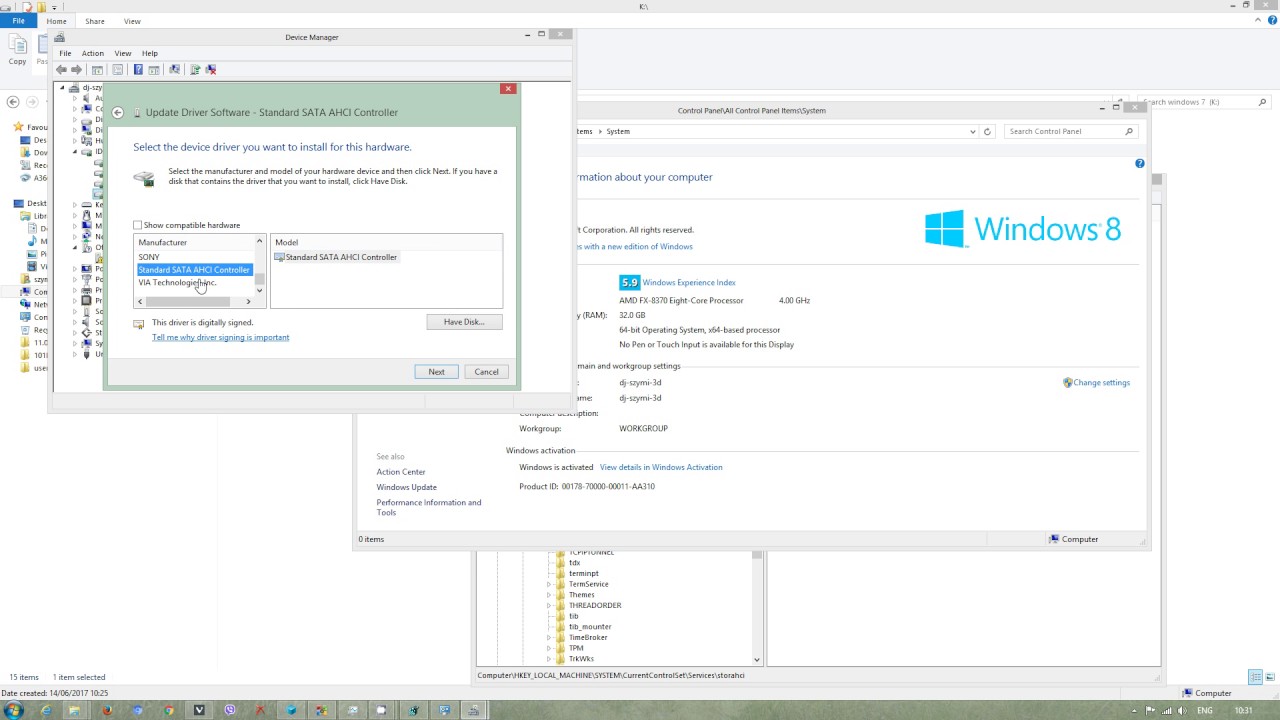
Task: Open 'Tell me why driver signing is important'
Action: (220, 337)
